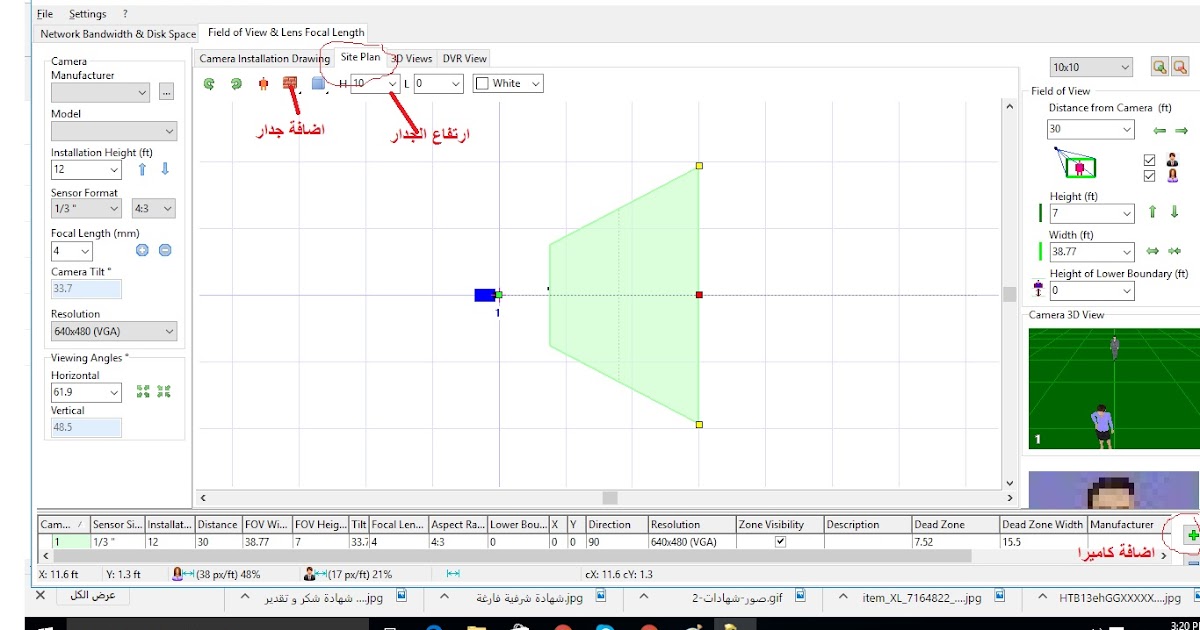This screenshot has height=630, width=1200.
Task: Decrease distance from camera with left arrow
Action: [x=1159, y=130]
